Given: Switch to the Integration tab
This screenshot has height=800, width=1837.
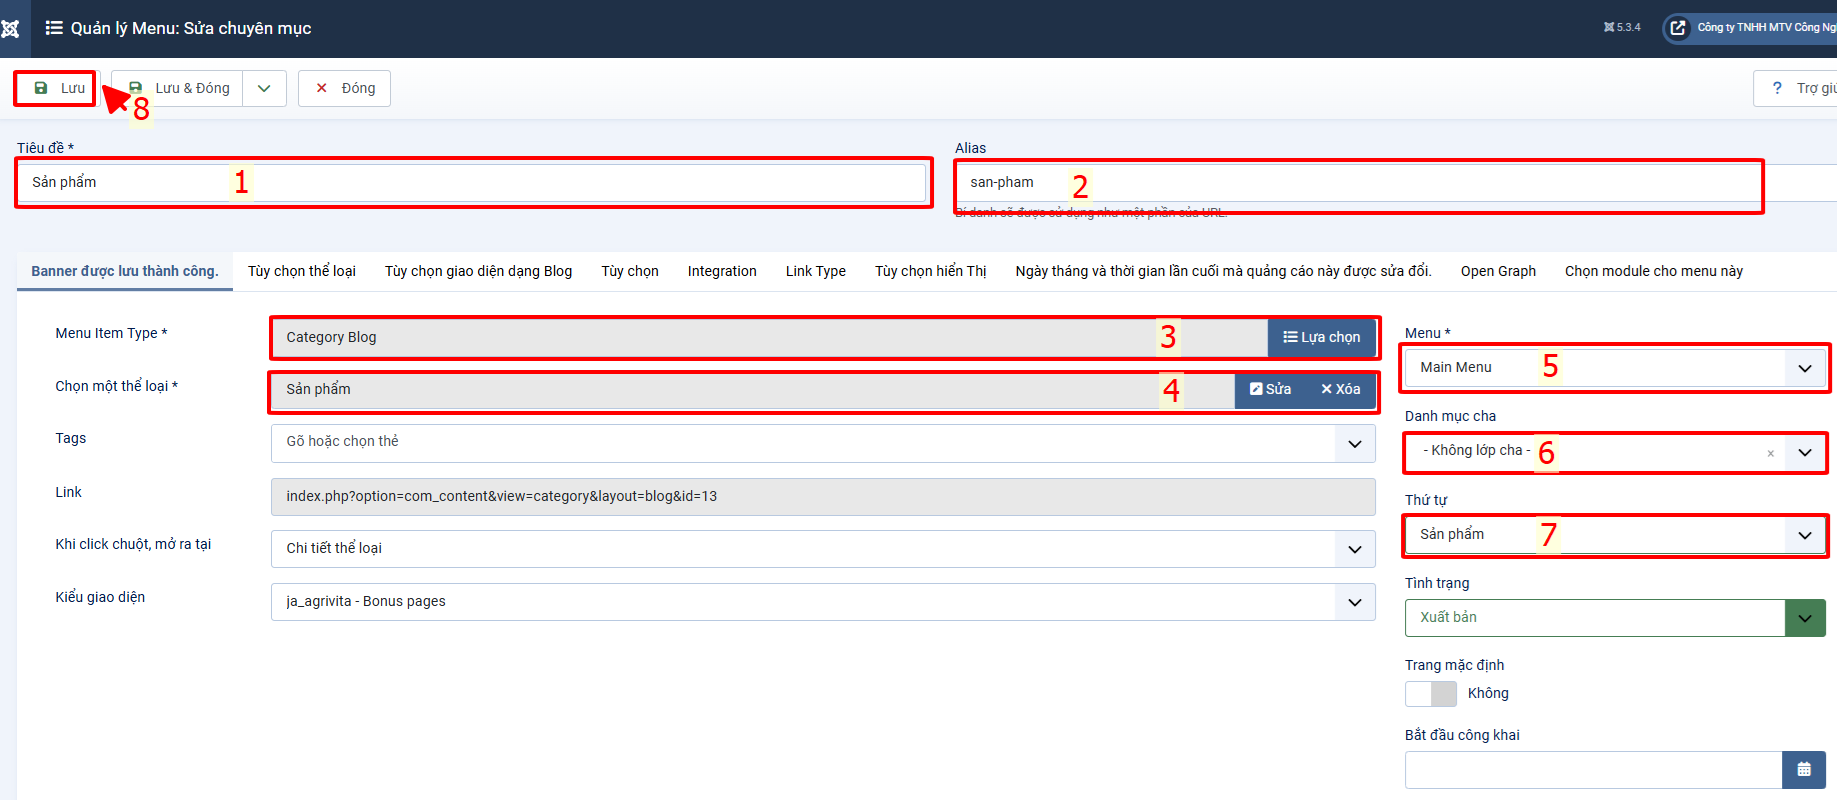Looking at the screenshot, I should pyautogui.click(x=721, y=271).
